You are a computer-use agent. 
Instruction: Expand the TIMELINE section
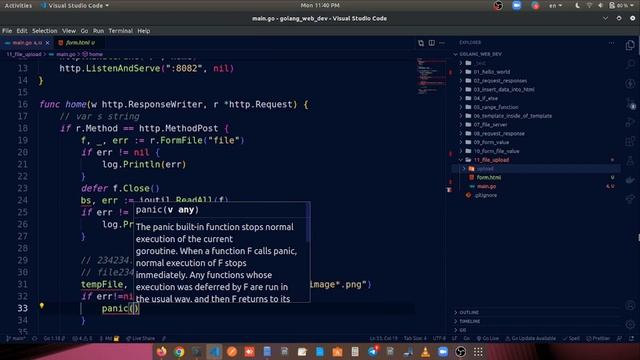tap(469, 321)
